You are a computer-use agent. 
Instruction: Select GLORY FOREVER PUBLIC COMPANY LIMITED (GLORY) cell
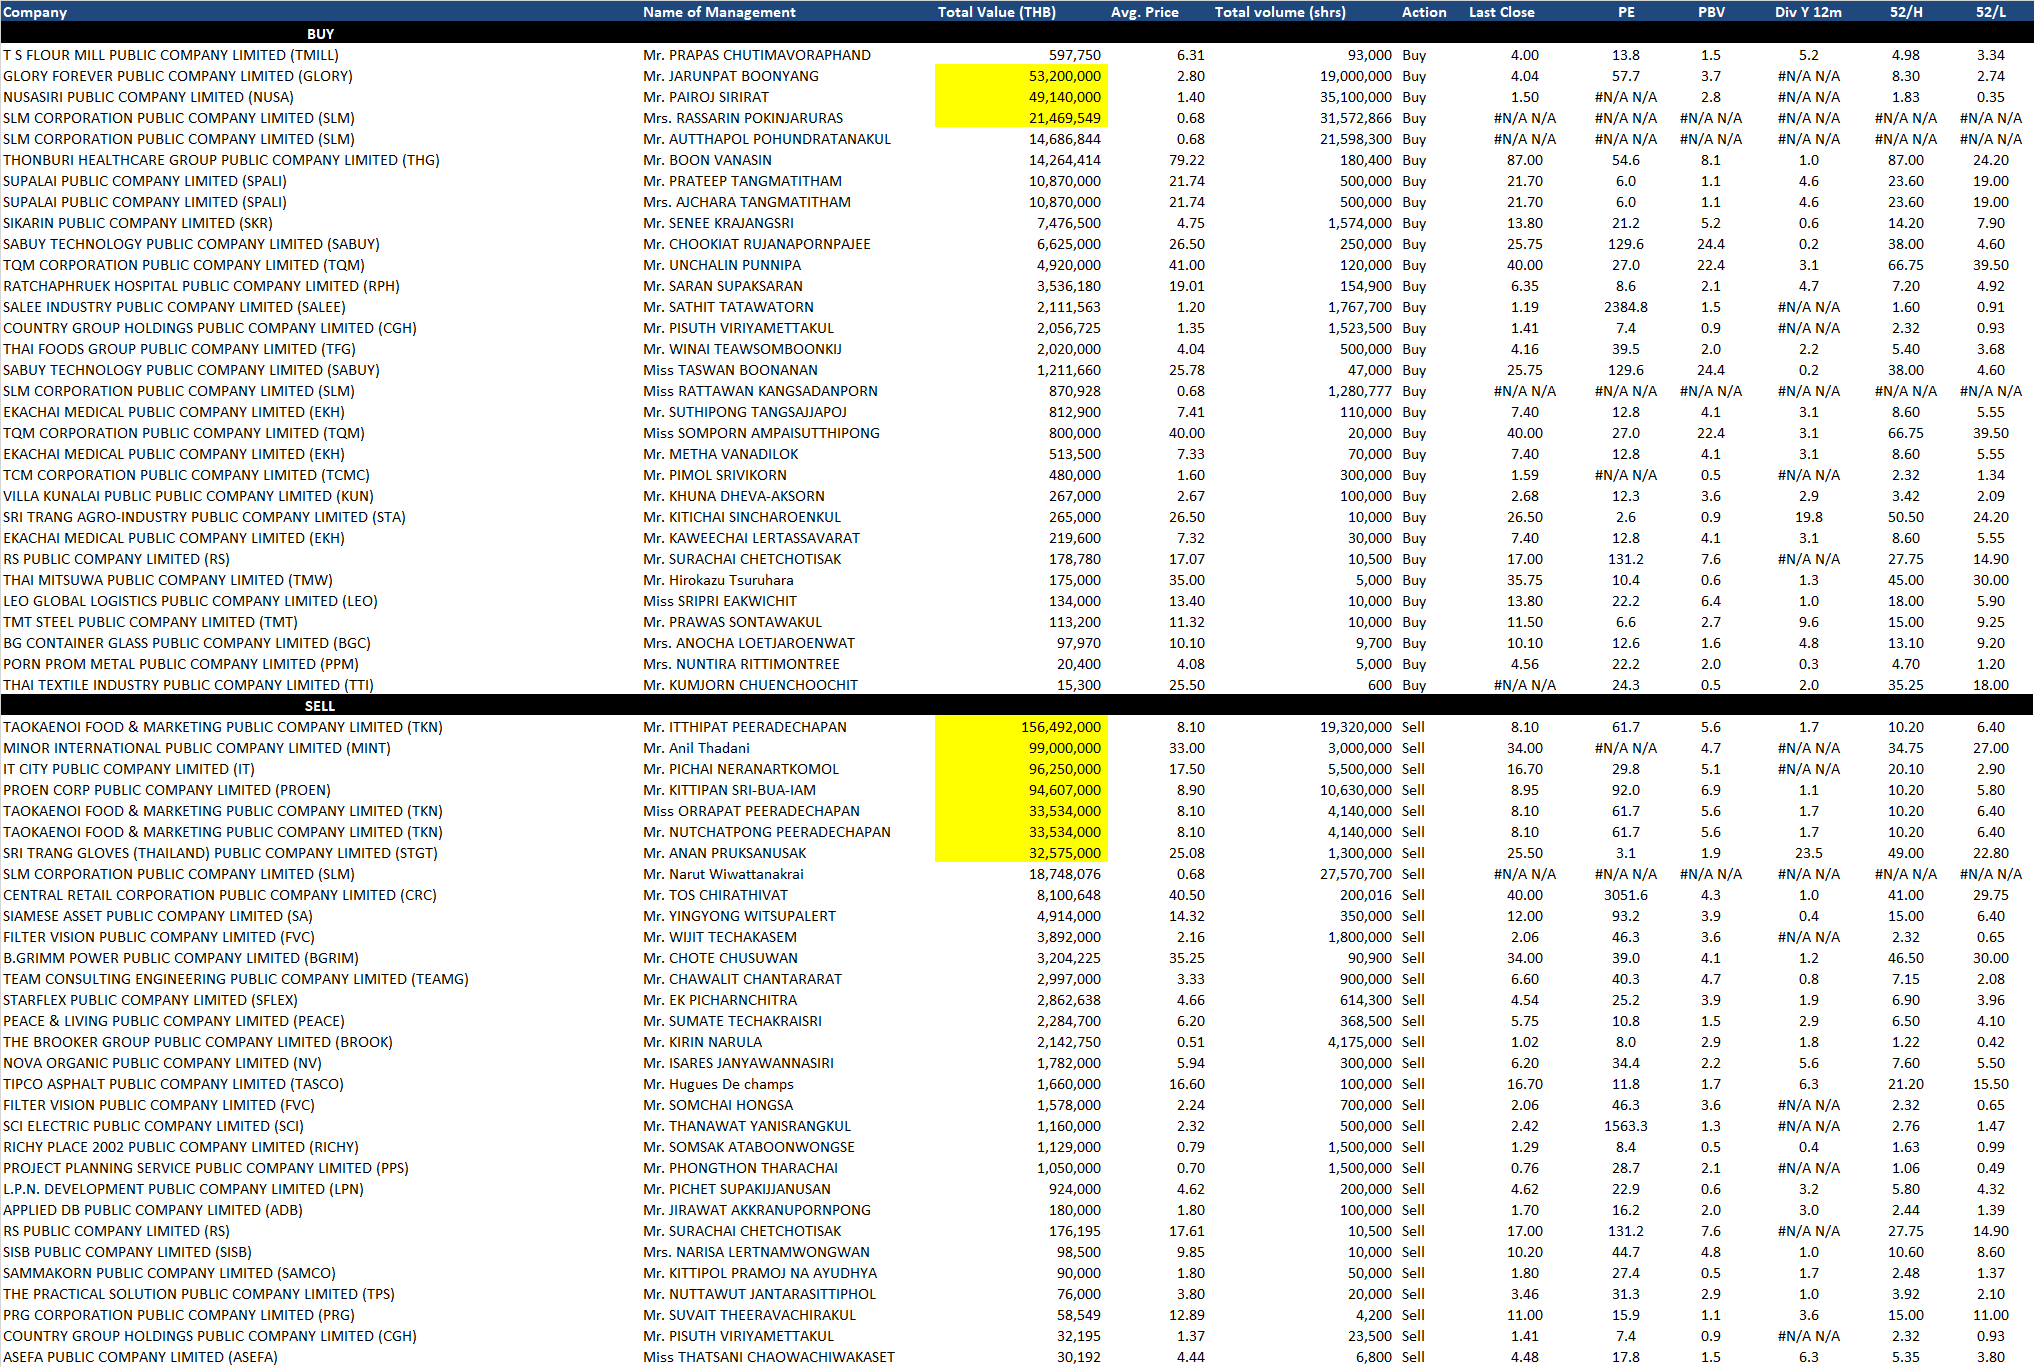pos(178,76)
